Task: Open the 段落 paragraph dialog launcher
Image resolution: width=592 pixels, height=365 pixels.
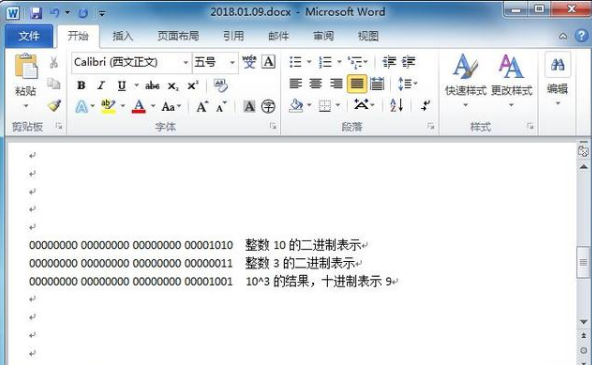Action: pyautogui.click(x=431, y=126)
